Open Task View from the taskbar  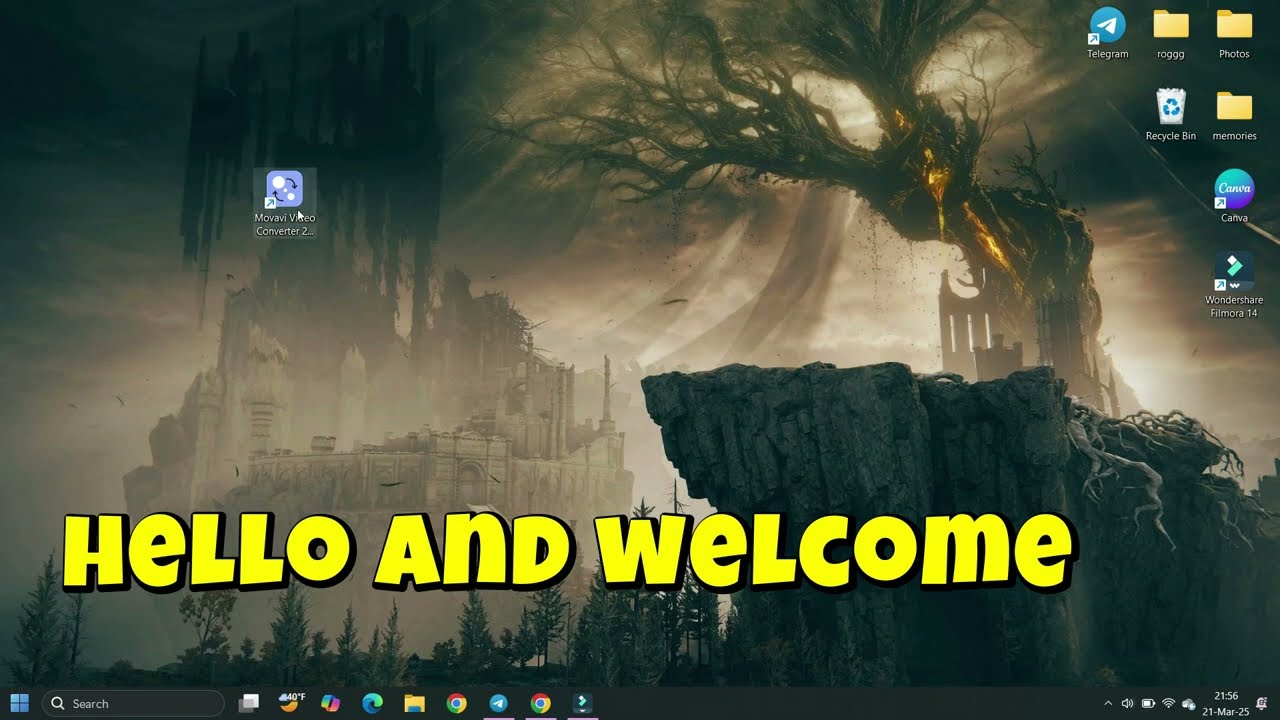click(249, 703)
